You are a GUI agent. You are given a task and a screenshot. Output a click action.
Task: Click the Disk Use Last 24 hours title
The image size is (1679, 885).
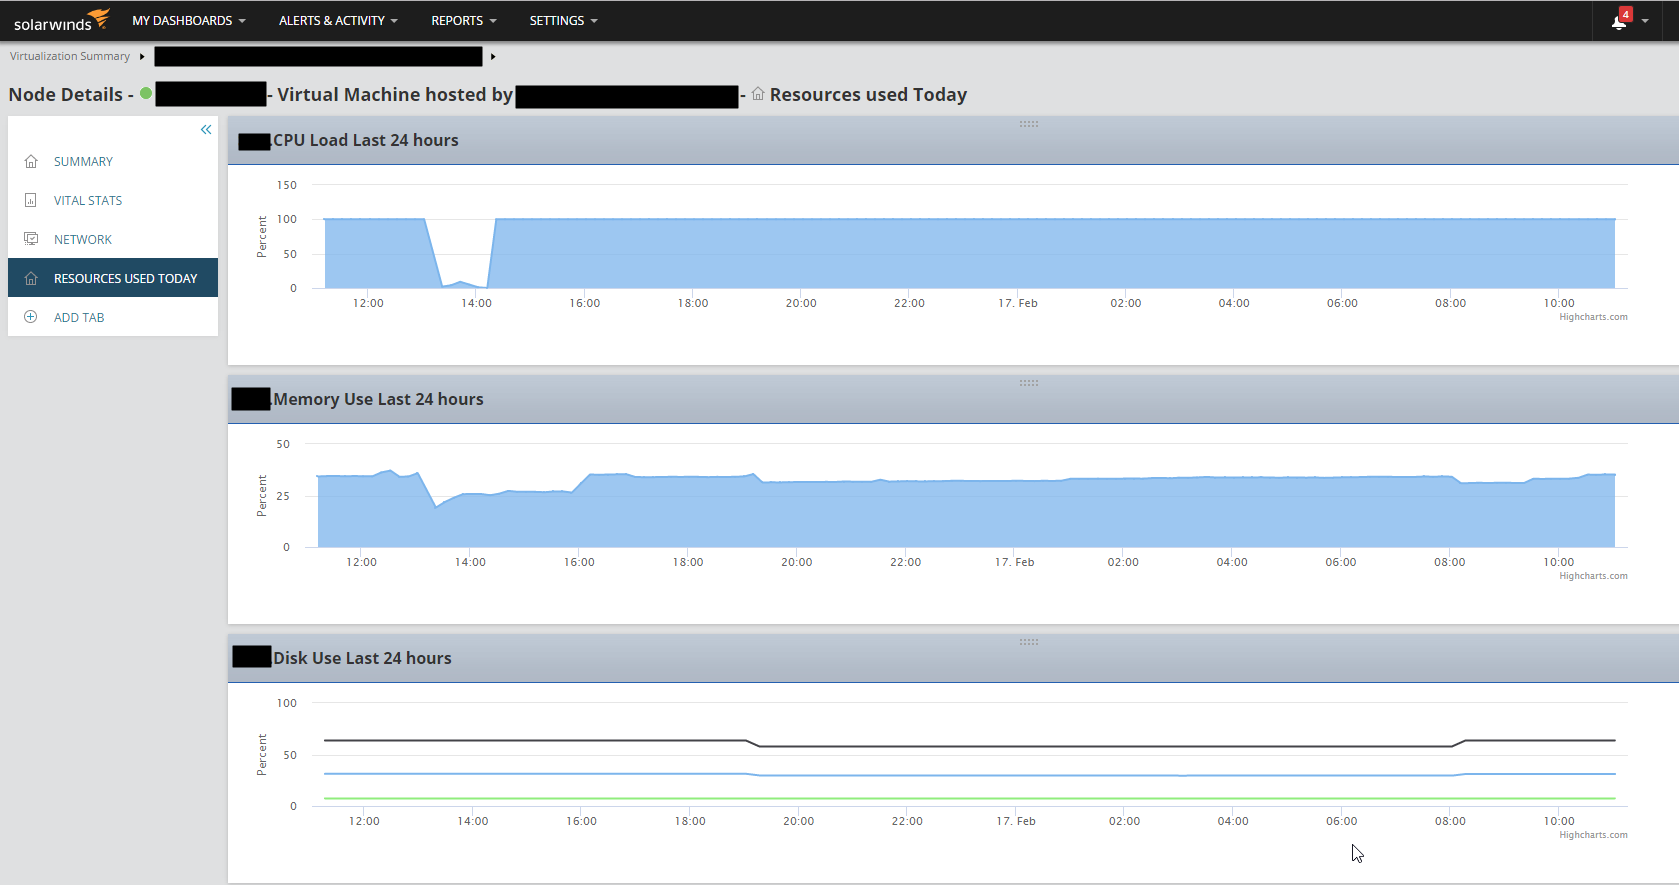point(362,658)
